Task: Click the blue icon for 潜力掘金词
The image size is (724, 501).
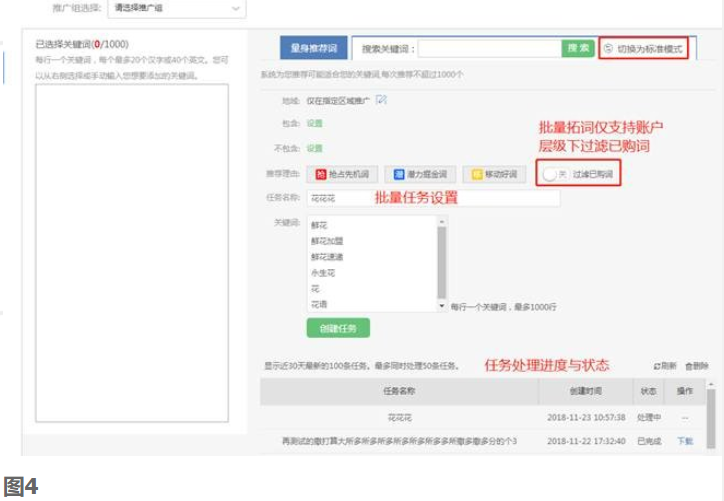Action: [x=399, y=174]
